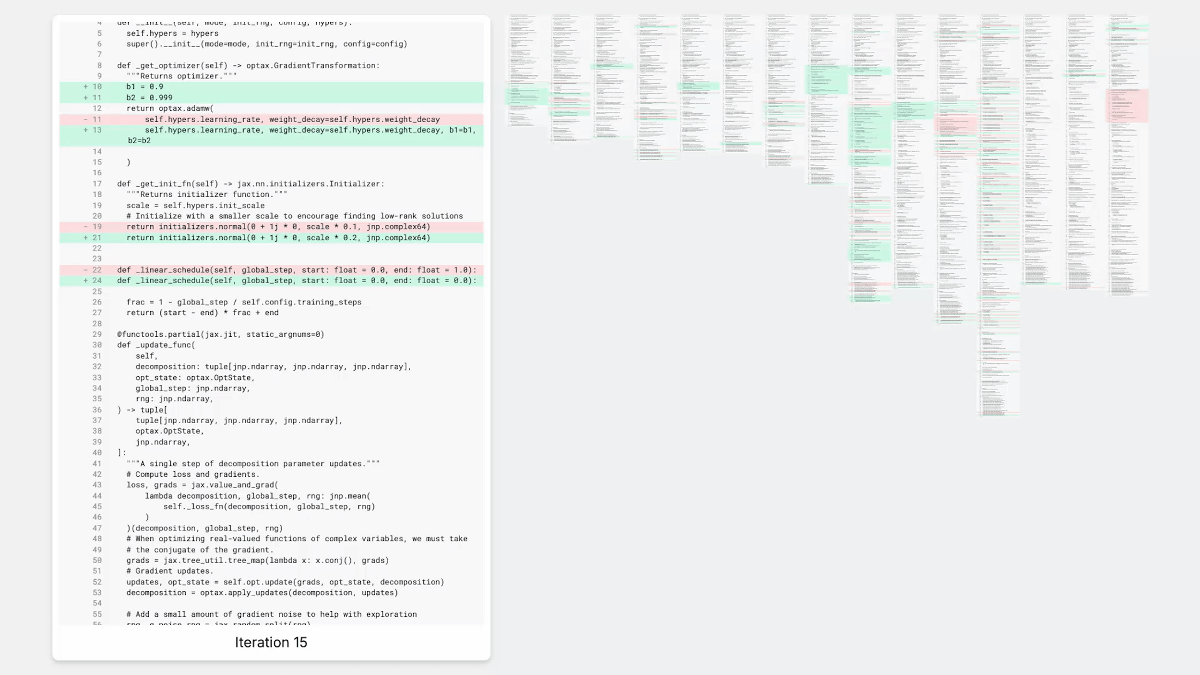Click the removed weight_decay line in red

[x=271, y=119]
